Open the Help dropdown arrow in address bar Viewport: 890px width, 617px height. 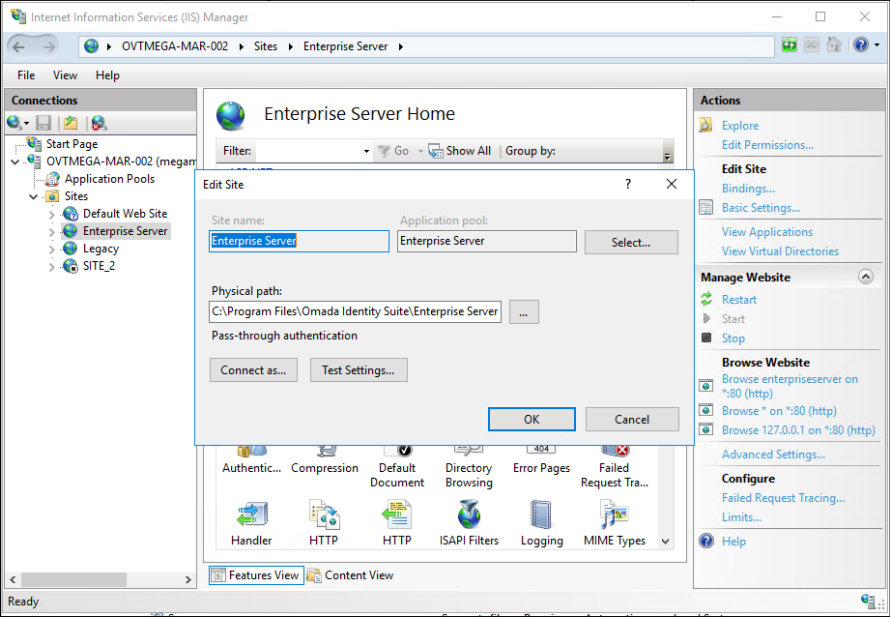tap(876, 45)
